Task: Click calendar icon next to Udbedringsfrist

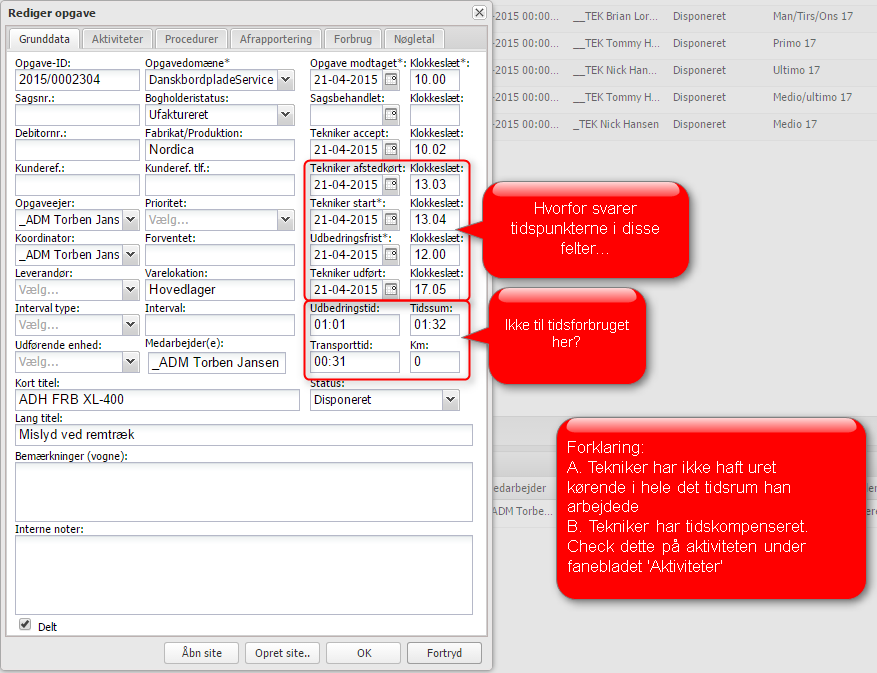Action: [x=391, y=255]
